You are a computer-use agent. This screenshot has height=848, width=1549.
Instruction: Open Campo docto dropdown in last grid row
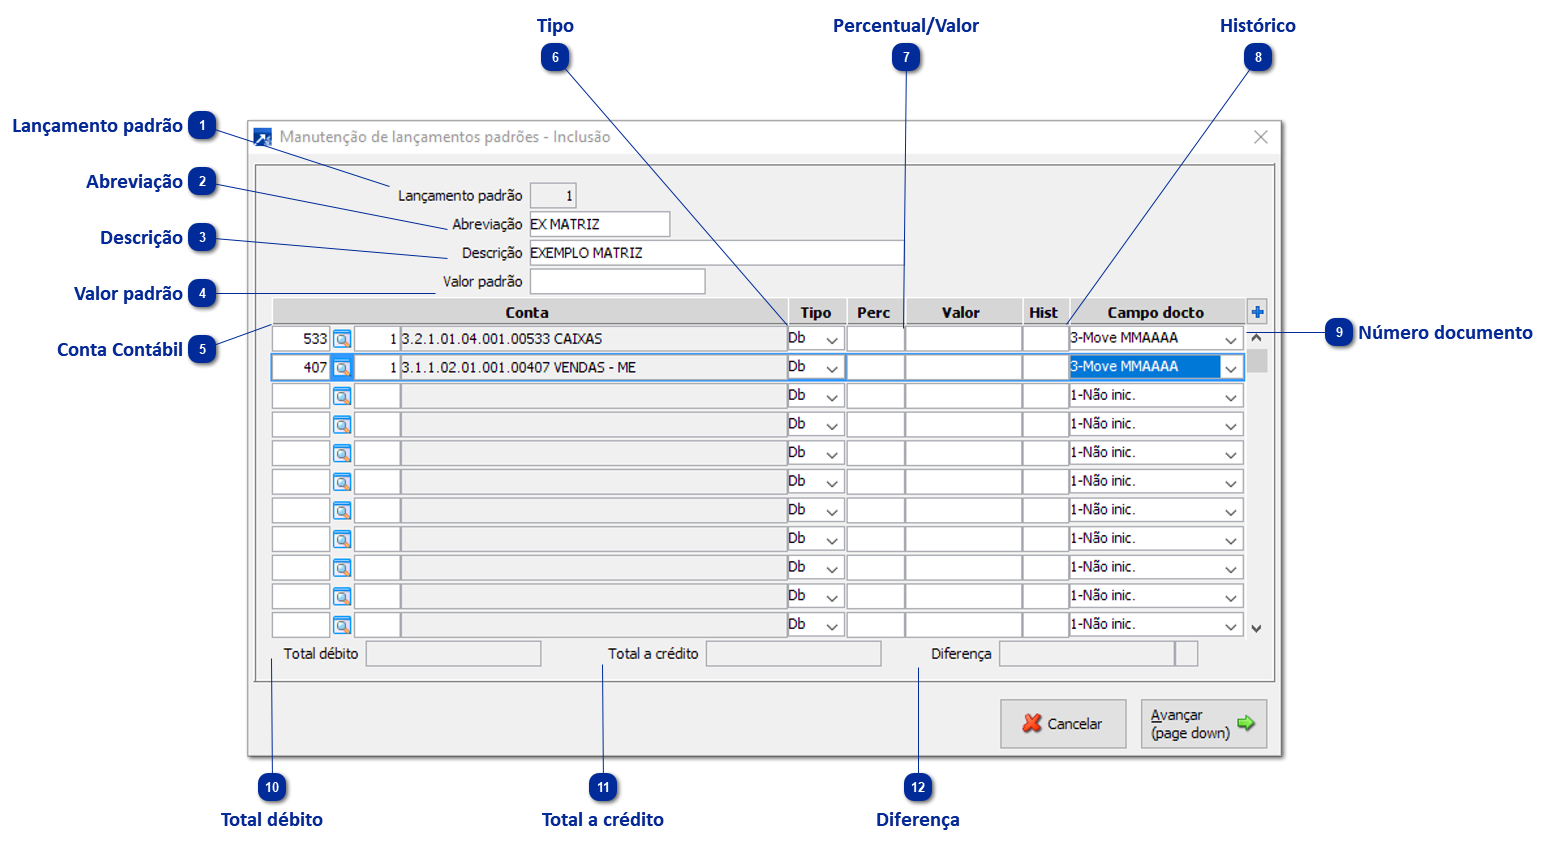1231,626
